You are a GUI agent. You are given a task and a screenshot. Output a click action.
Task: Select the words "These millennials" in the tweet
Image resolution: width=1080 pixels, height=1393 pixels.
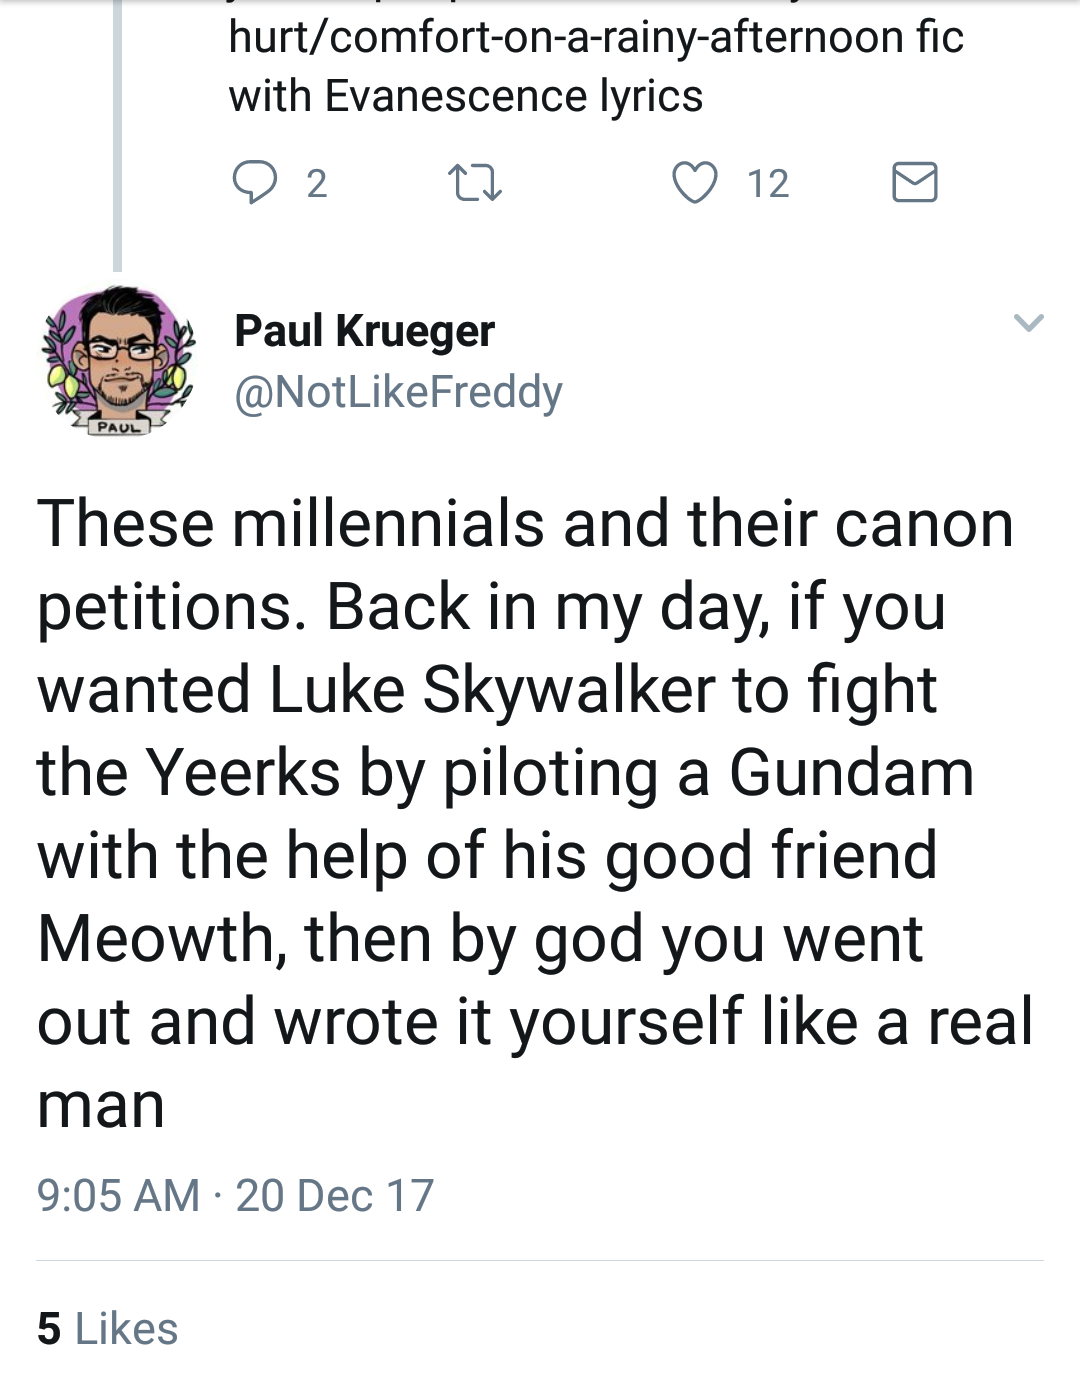[x=290, y=524]
